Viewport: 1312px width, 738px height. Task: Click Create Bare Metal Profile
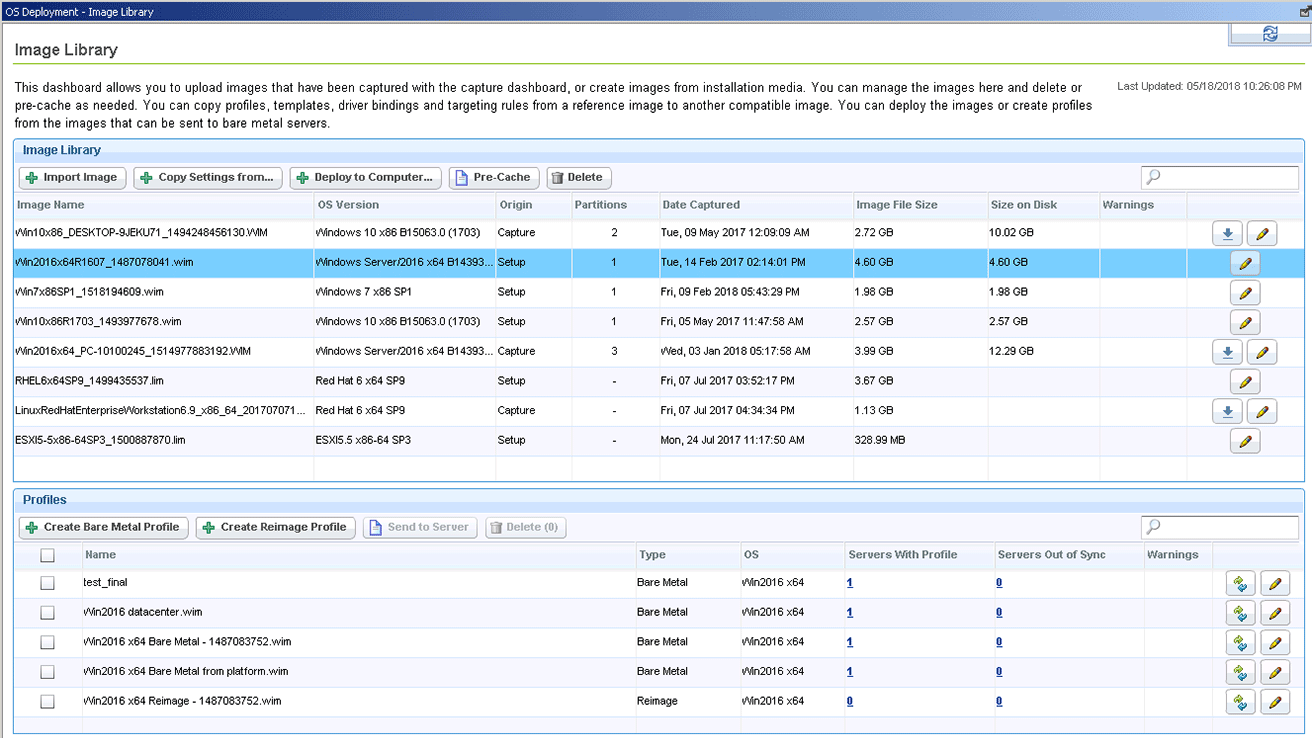[103, 527]
